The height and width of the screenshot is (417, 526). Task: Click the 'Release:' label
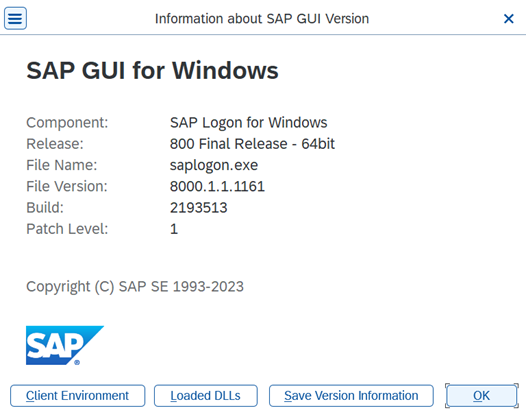55,144
